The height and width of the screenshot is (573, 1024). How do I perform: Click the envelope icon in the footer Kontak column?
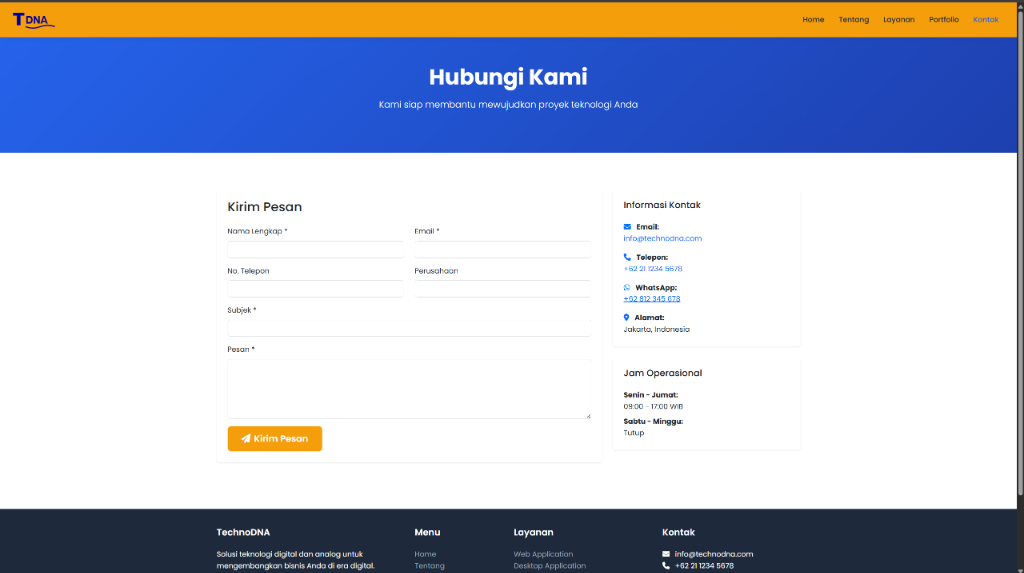[x=666, y=554]
